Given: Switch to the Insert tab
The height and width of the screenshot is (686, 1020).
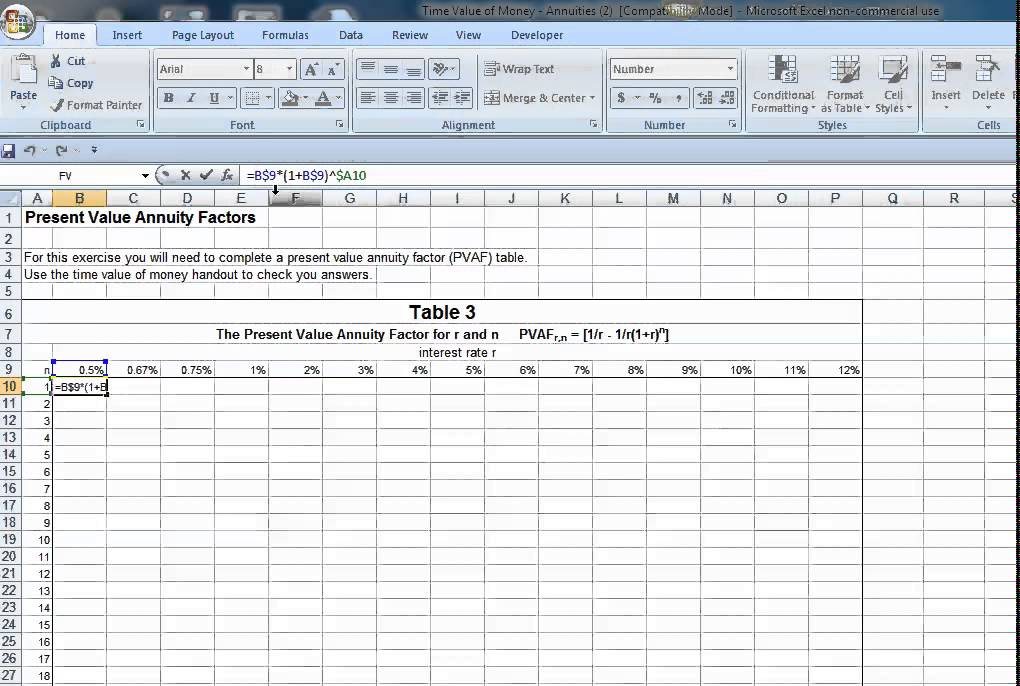Looking at the screenshot, I should tap(127, 35).
